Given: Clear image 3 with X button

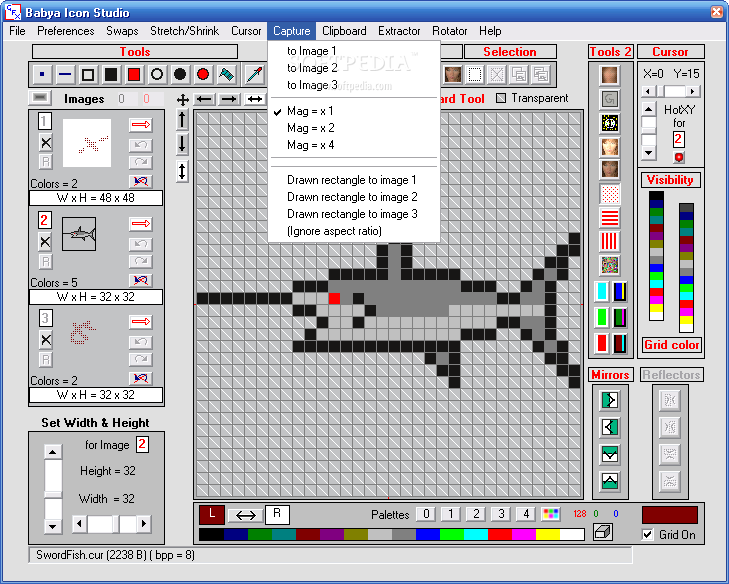Looking at the screenshot, I should 46,340.
